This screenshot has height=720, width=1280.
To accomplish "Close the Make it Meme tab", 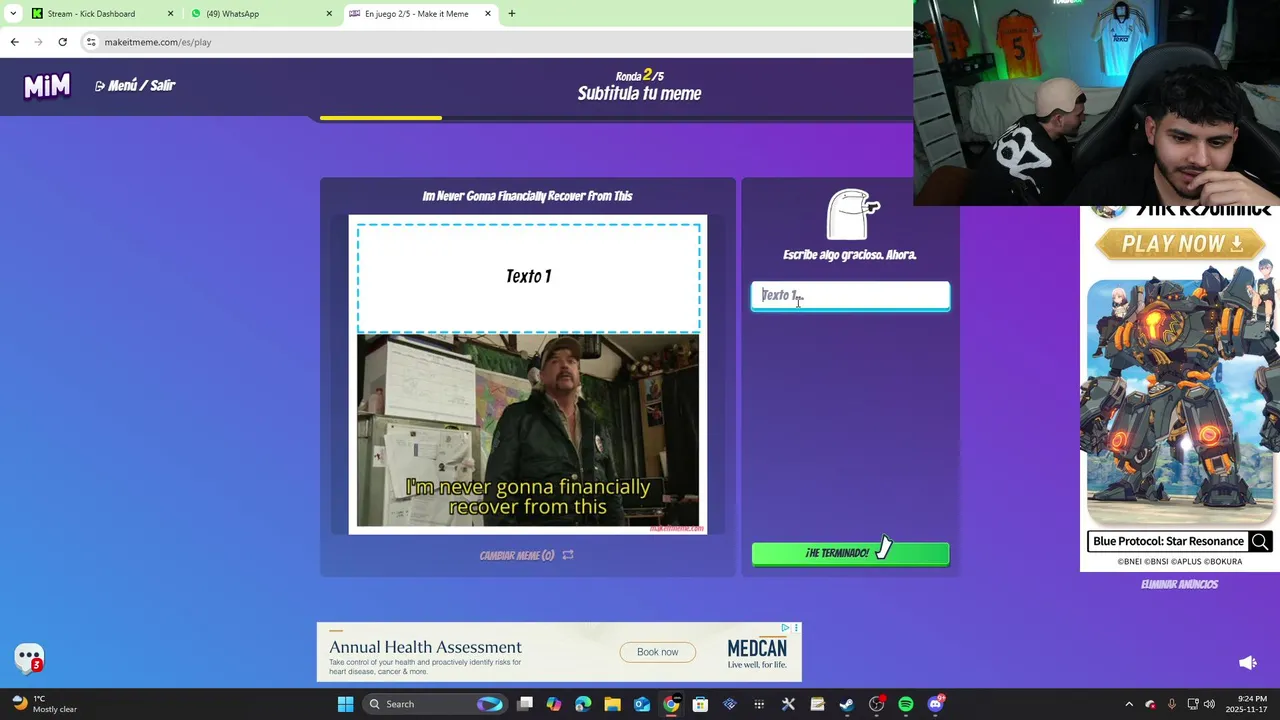I will [x=488, y=14].
